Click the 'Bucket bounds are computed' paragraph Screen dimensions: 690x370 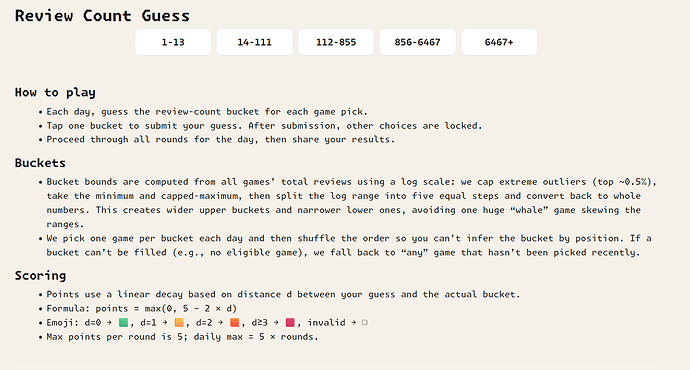pyautogui.click(x=351, y=203)
